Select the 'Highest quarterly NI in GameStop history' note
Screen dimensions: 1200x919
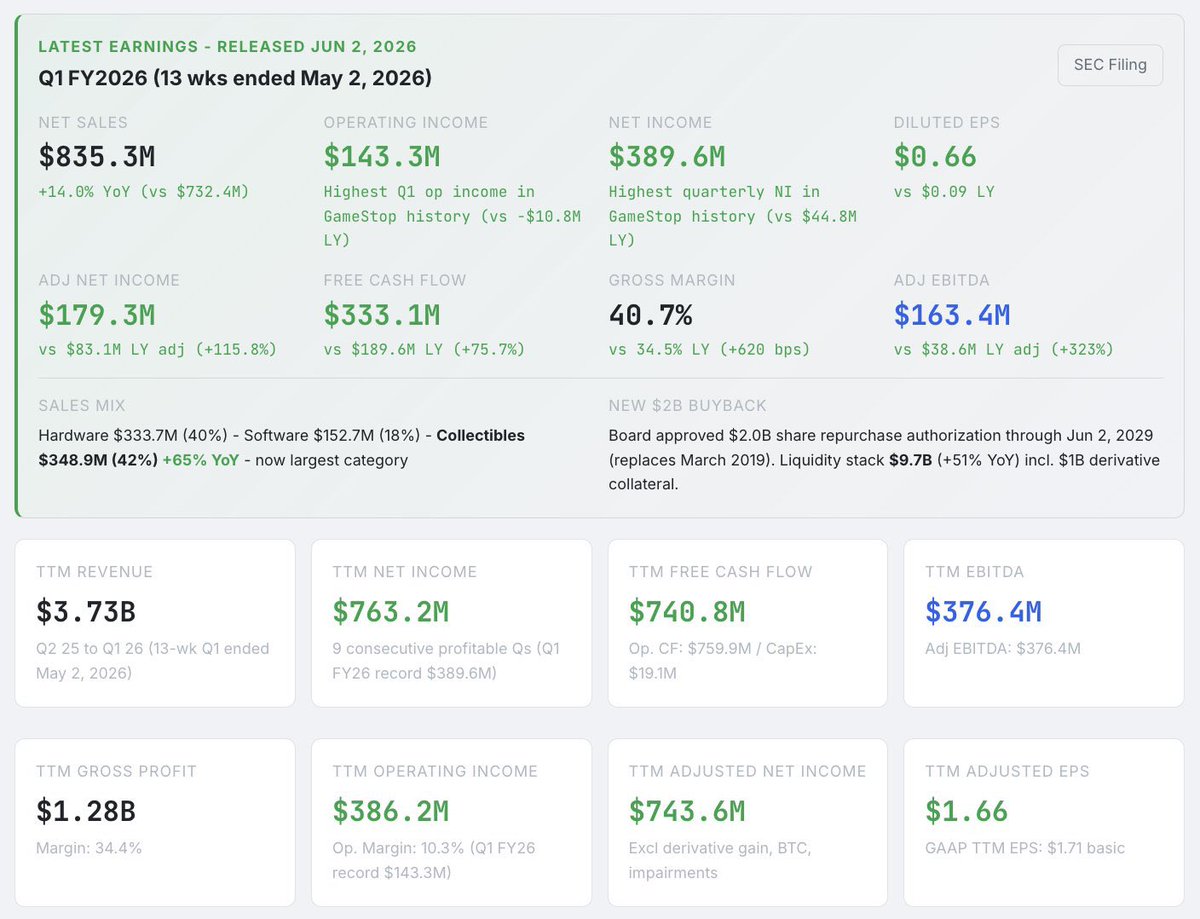click(732, 217)
